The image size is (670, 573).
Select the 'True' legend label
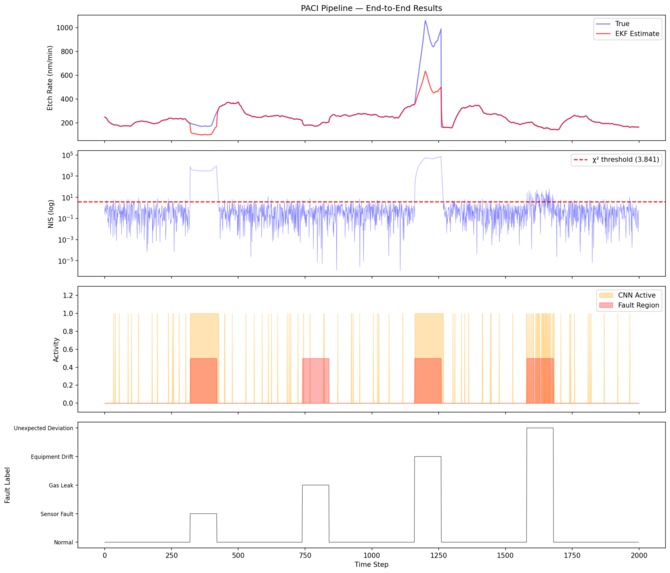click(x=622, y=24)
